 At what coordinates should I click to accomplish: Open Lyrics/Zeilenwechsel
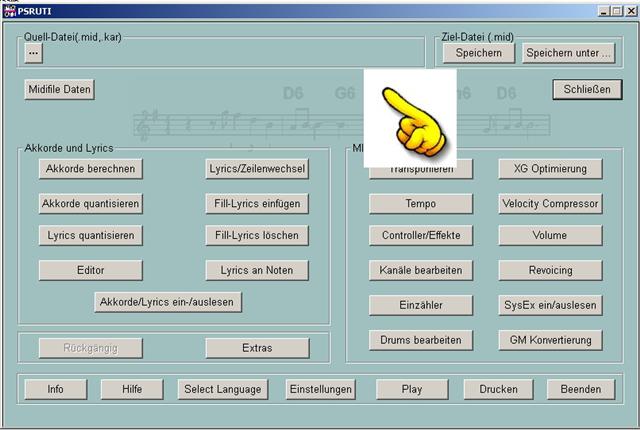[256, 169]
